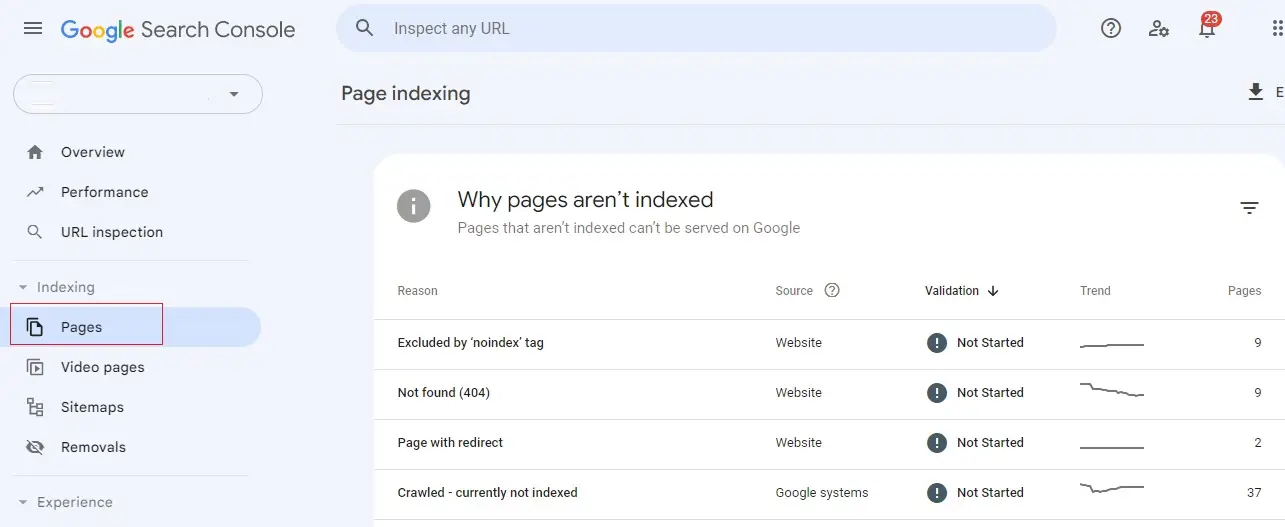1285x527 pixels.
Task: Click the Pages document icon
Action: click(35, 327)
